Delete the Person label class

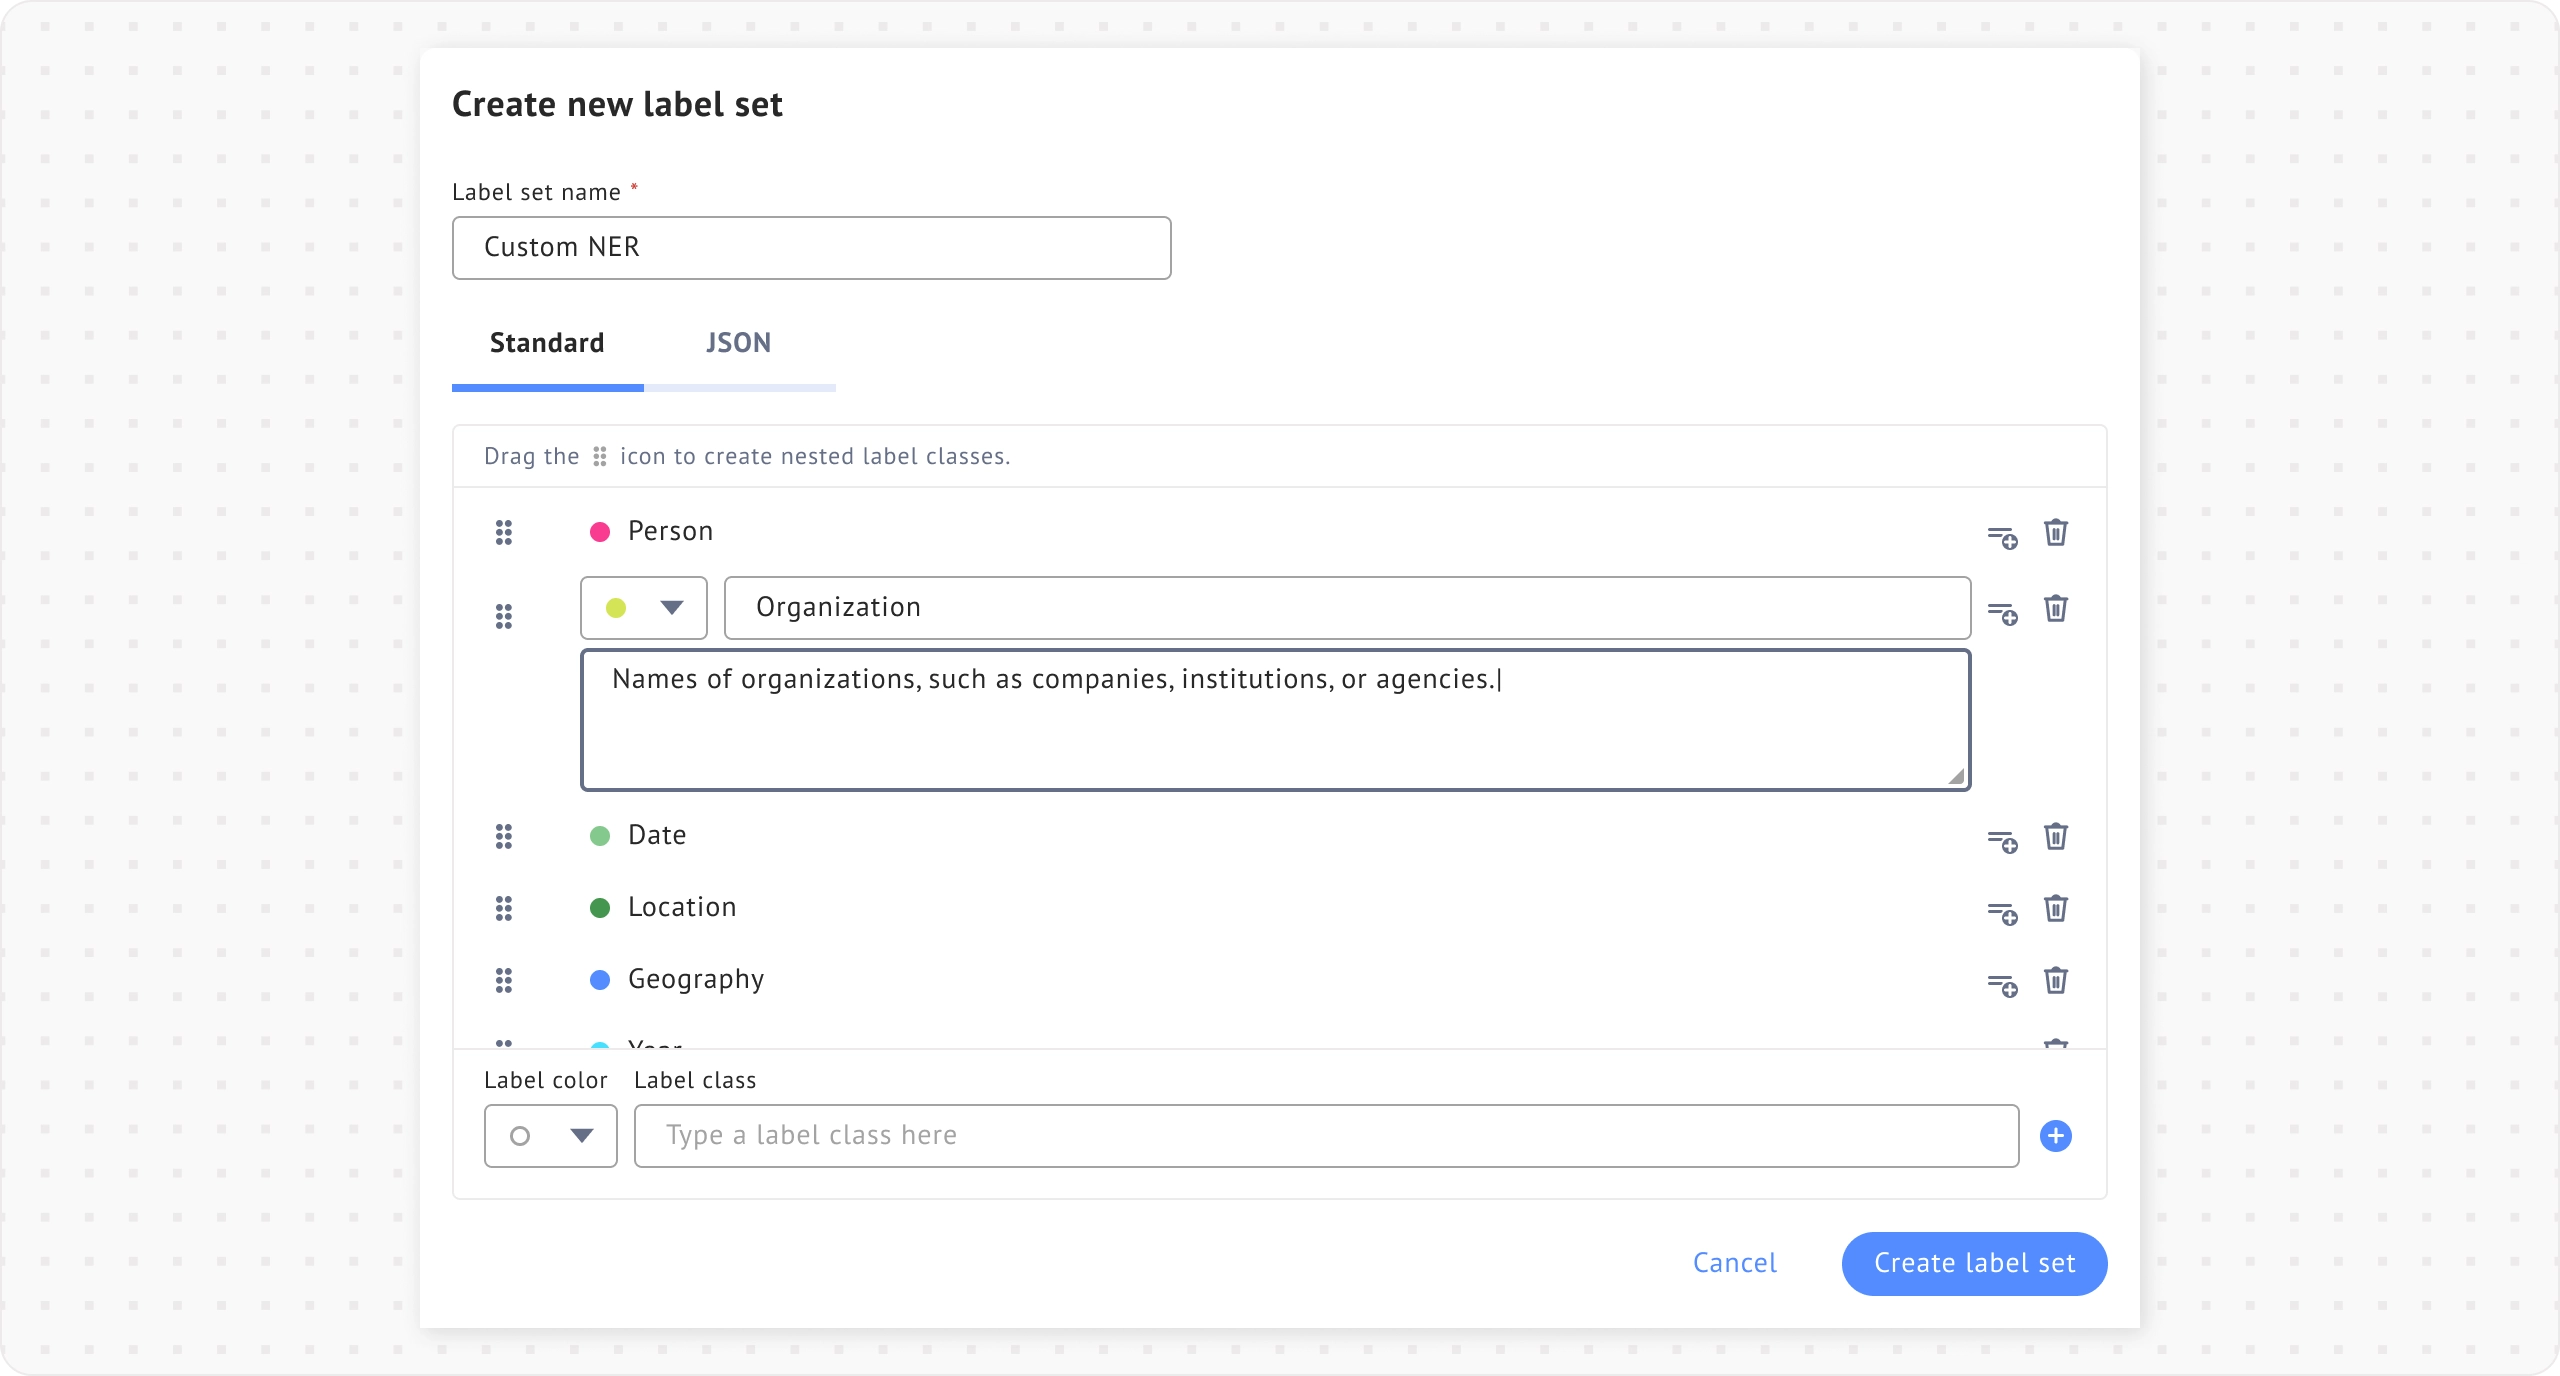[2055, 532]
